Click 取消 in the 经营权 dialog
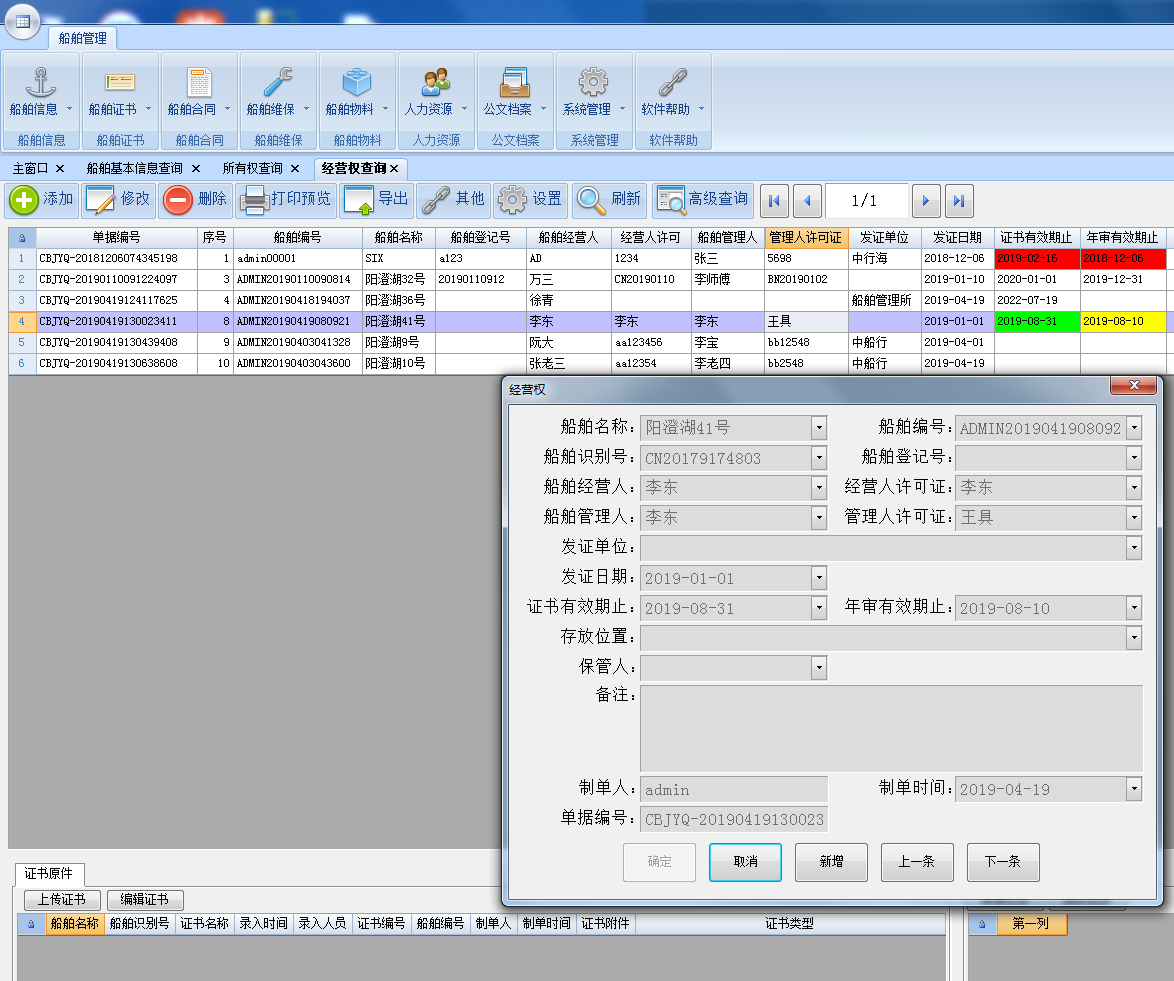1174x981 pixels. coord(745,862)
